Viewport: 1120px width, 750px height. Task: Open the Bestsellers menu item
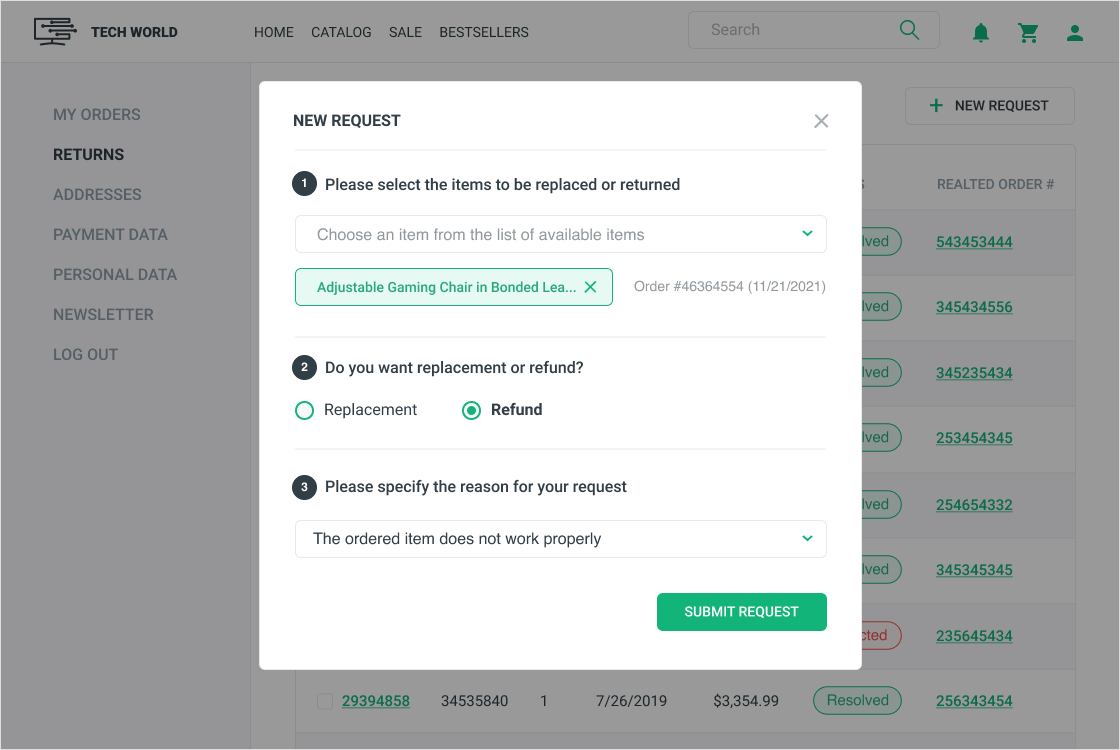(484, 32)
